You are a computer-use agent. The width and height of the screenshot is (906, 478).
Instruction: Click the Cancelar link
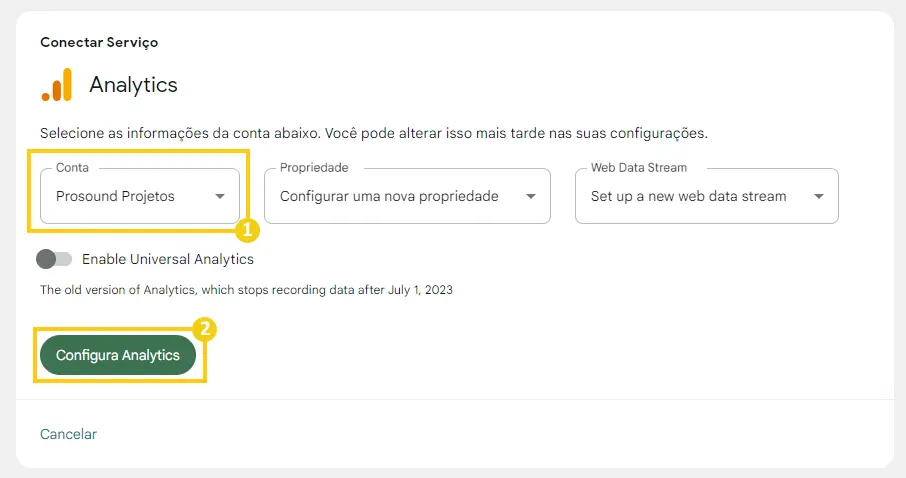point(68,434)
